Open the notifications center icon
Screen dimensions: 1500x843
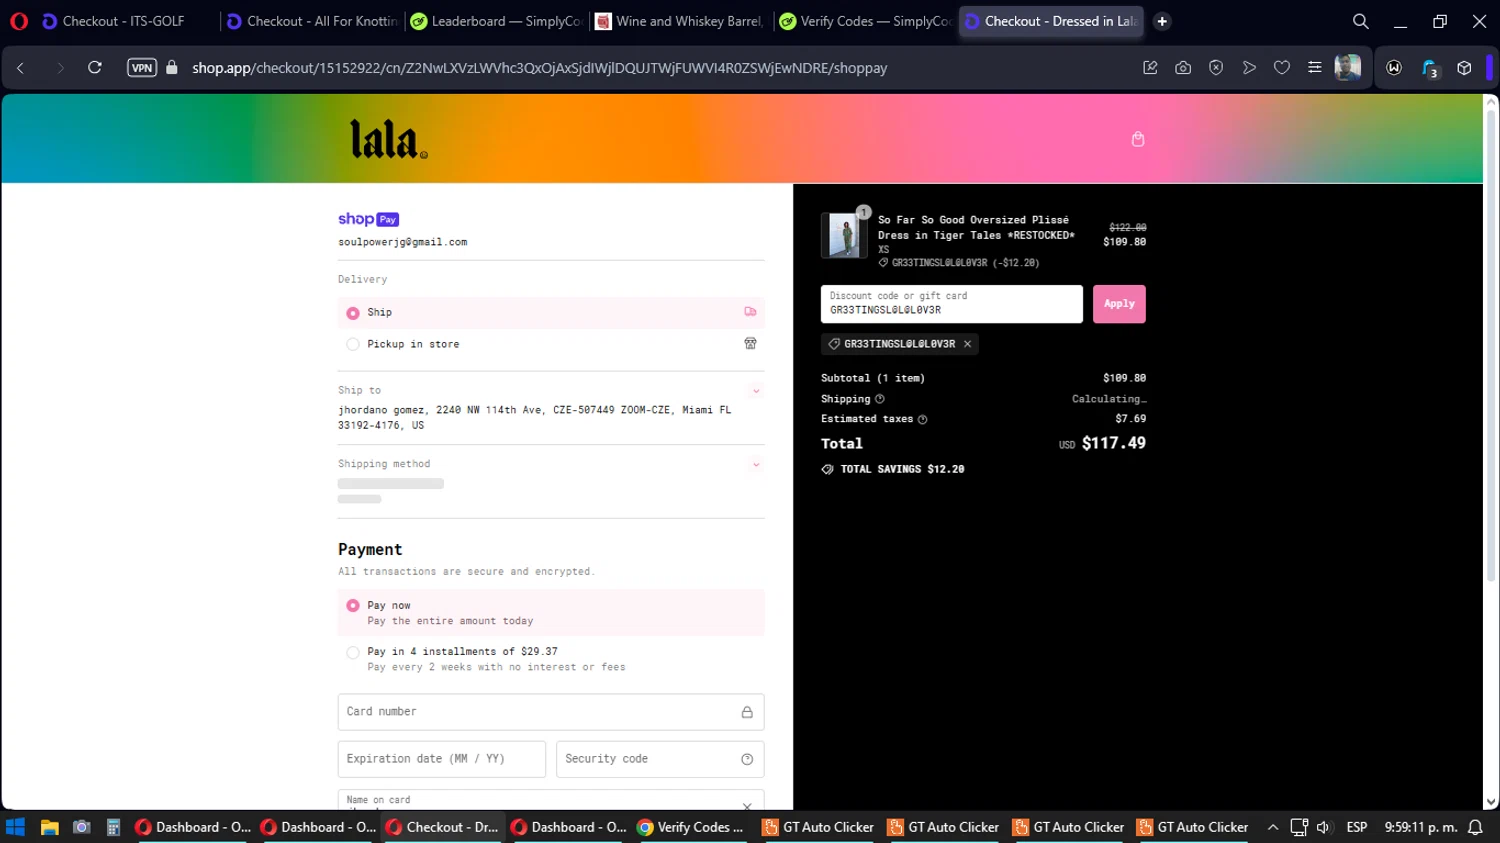coord(1475,827)
